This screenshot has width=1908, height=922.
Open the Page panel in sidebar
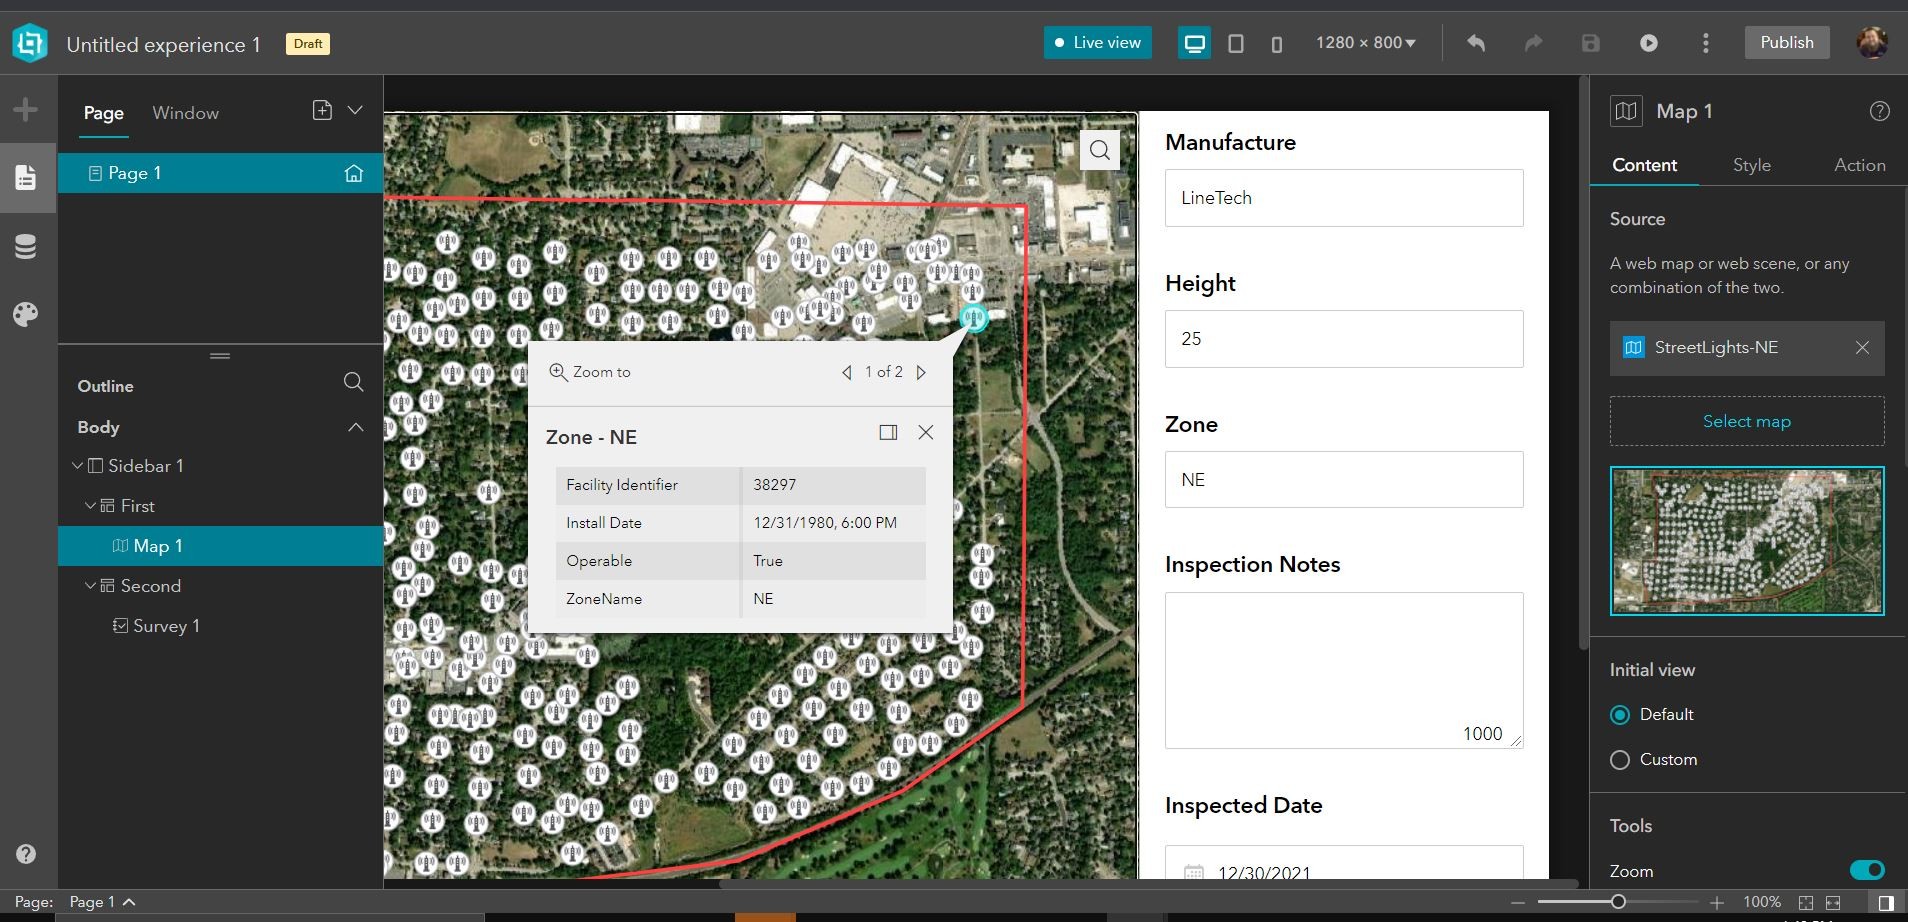click(x=26, y=178)
